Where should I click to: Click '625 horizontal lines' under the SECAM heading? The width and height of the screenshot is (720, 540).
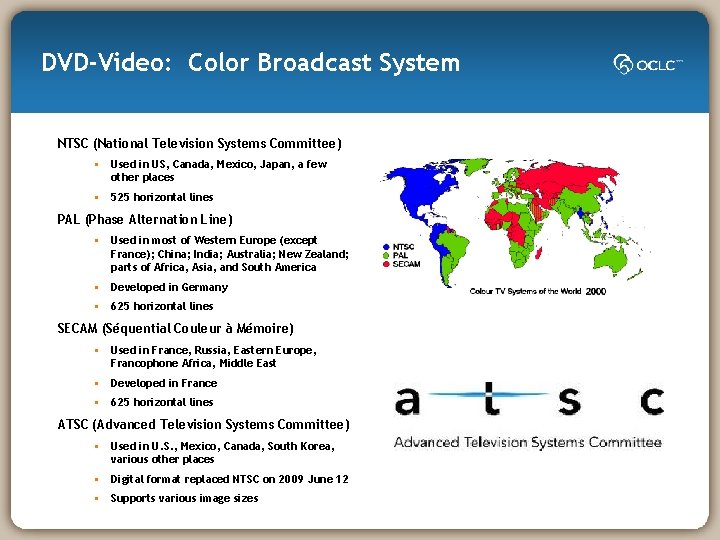162,402
